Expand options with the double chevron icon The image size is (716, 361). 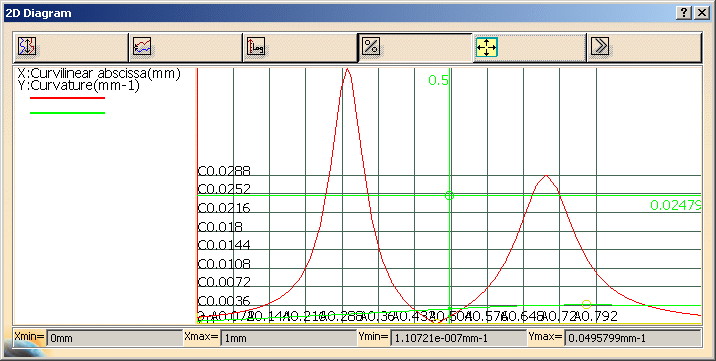(x=600, y=47)
